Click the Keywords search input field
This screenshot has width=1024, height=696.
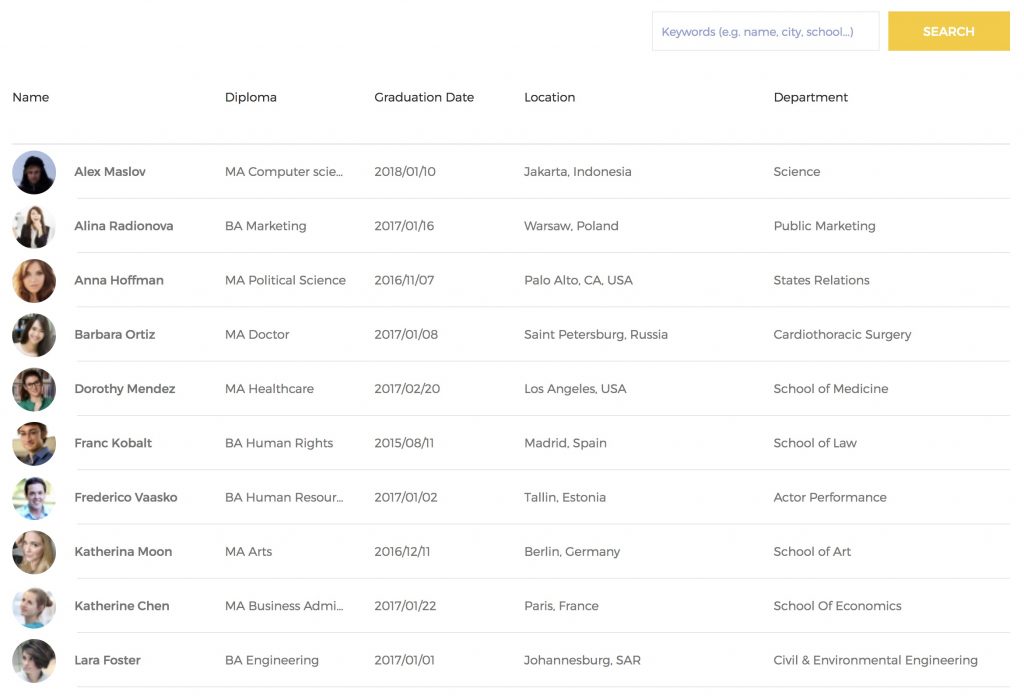click(765, 31)
